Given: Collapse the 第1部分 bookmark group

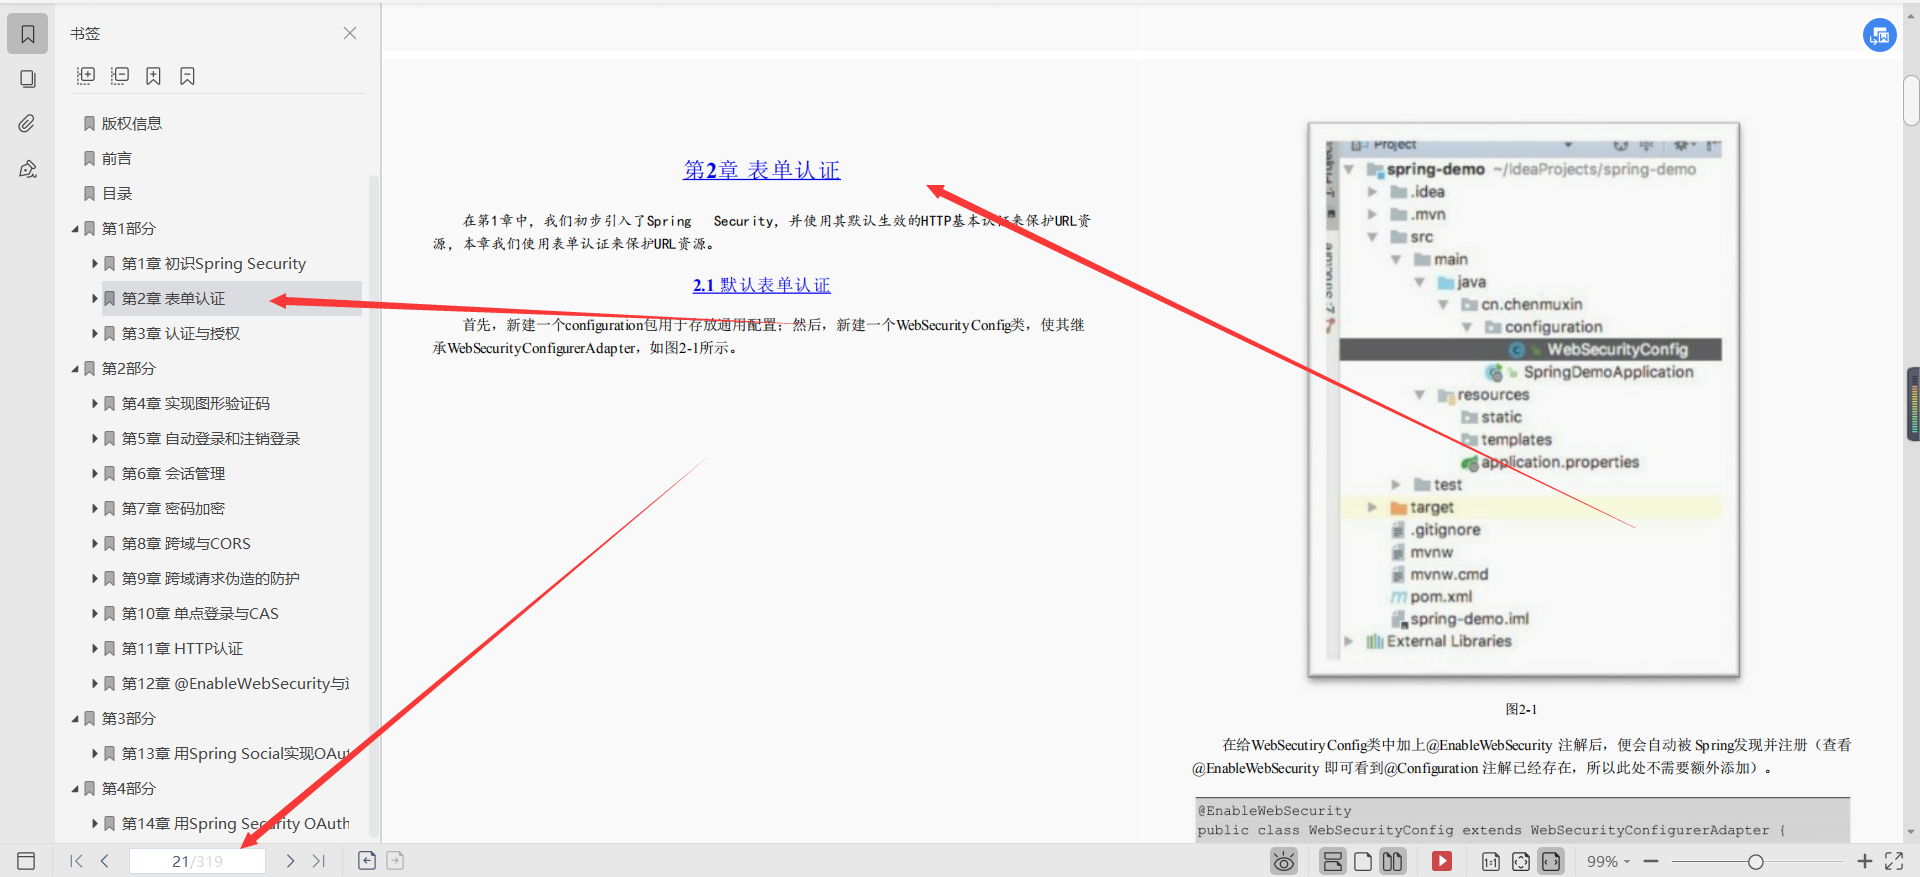Looking at the screenshot, I should click(75, 229).
